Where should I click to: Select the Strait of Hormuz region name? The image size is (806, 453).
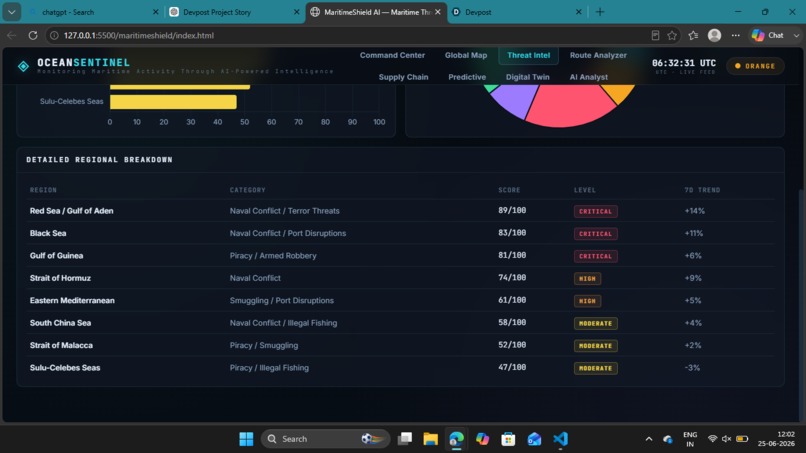60,278
